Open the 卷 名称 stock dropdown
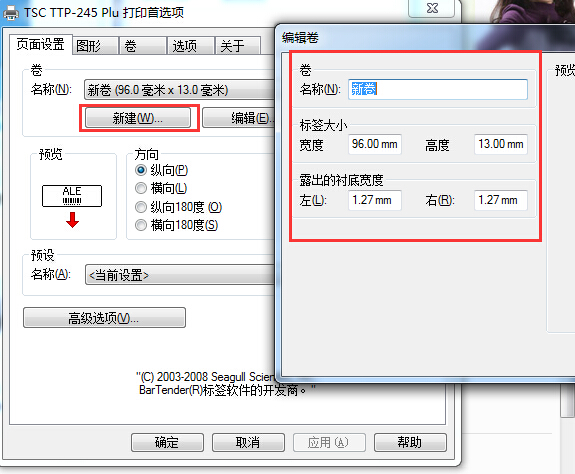The height and width of the screenshot is (474, 575). (x=179, y=90)
